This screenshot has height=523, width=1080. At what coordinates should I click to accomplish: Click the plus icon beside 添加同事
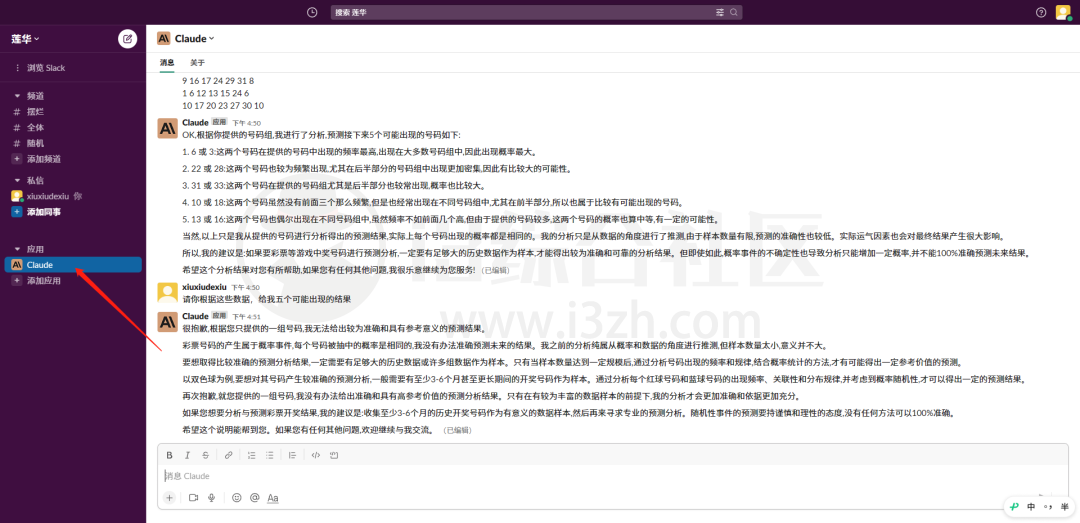pyautogui.click(x=17, y=212)
